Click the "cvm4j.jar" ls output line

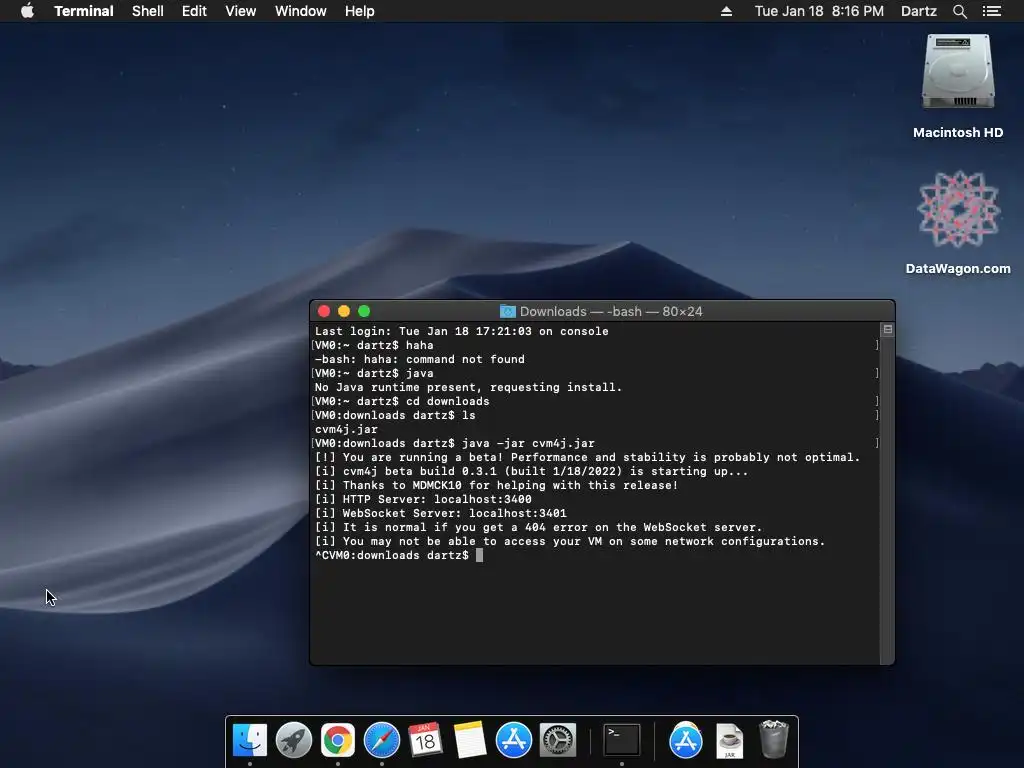(346, 429)
